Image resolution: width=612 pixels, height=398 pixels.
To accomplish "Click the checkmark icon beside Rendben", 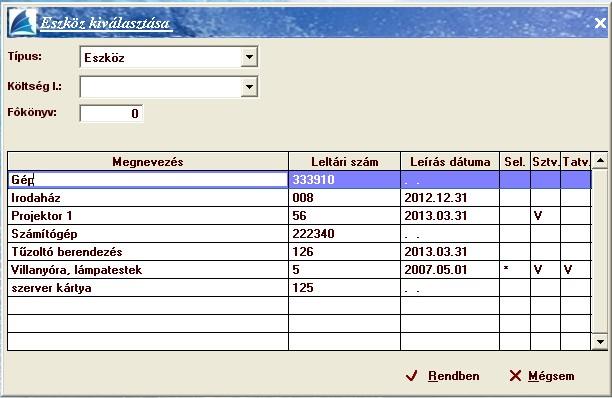I will tap(411, 376).
